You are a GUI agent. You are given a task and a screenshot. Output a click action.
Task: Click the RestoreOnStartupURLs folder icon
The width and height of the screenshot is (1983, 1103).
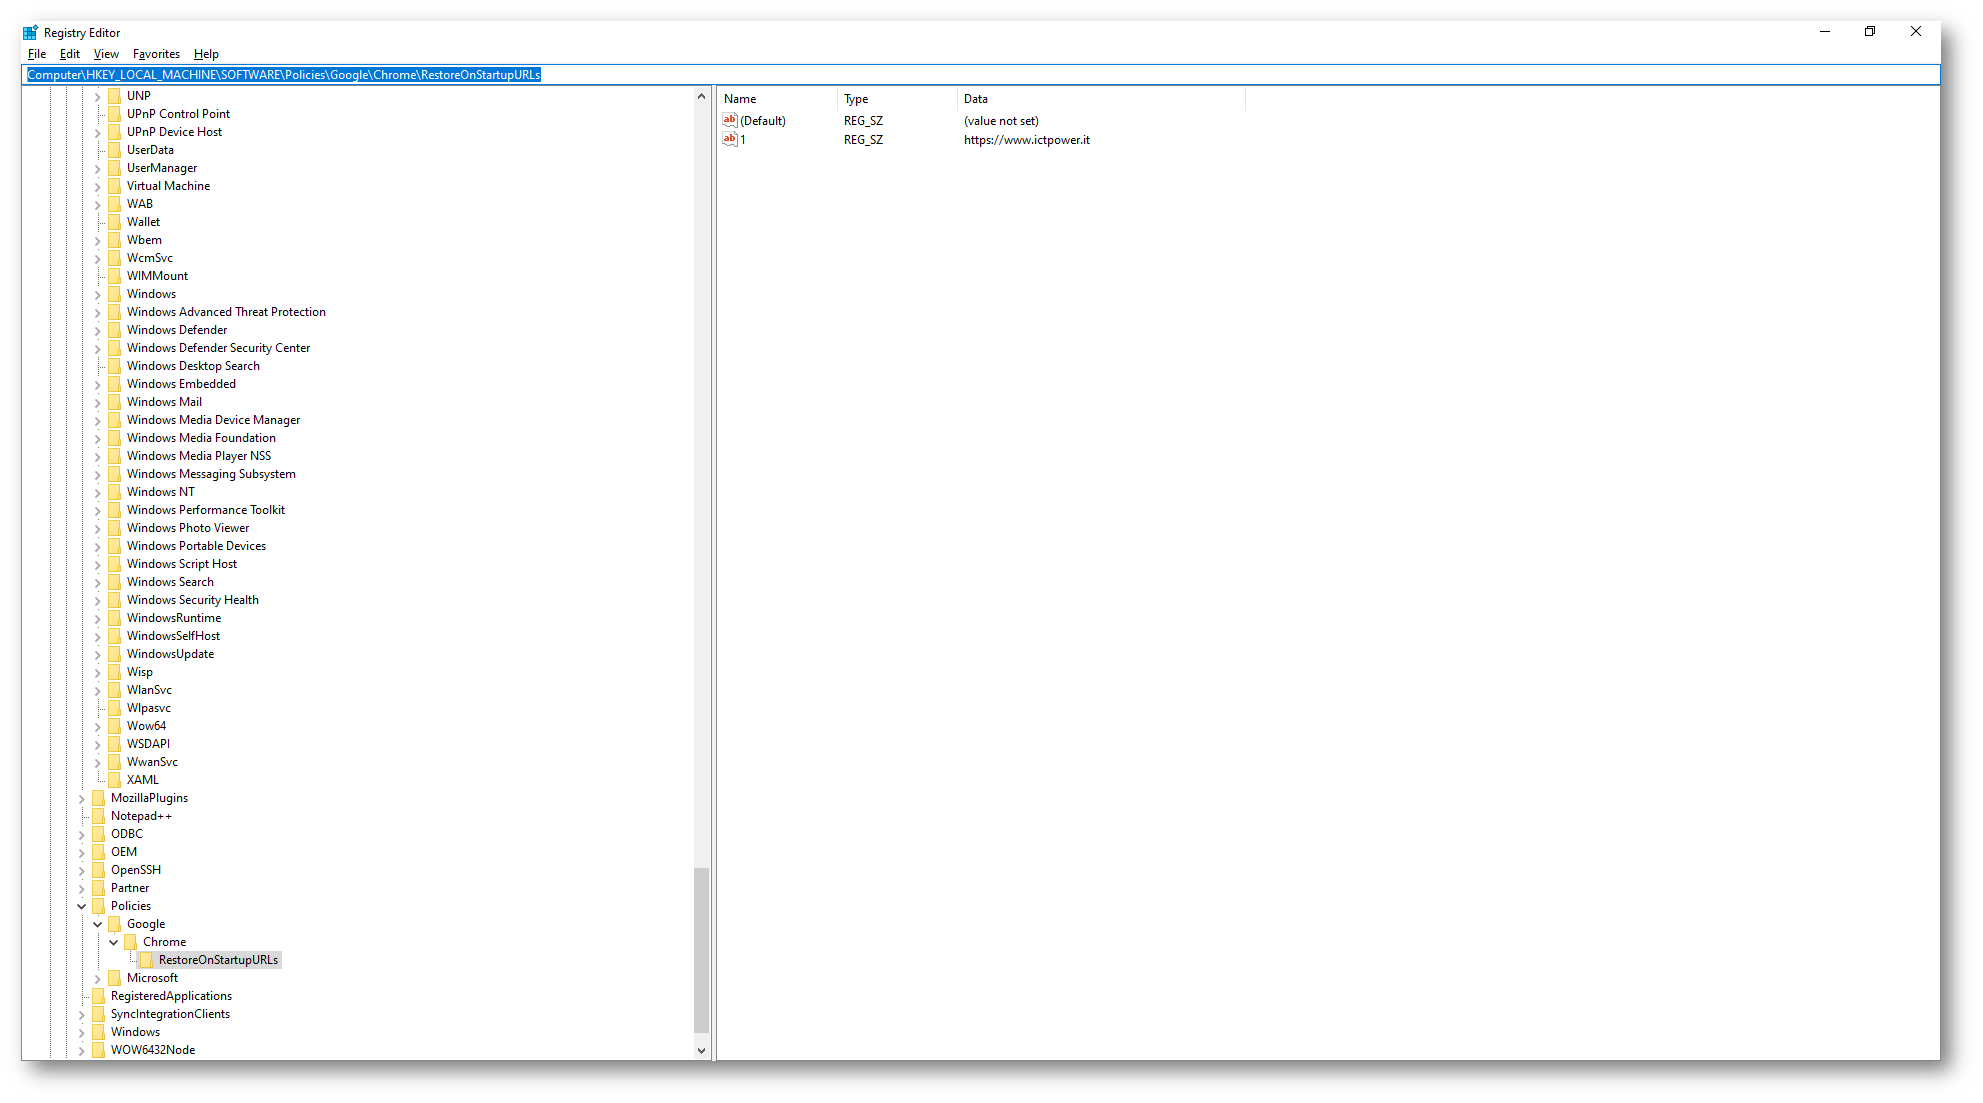click(147, 960)
